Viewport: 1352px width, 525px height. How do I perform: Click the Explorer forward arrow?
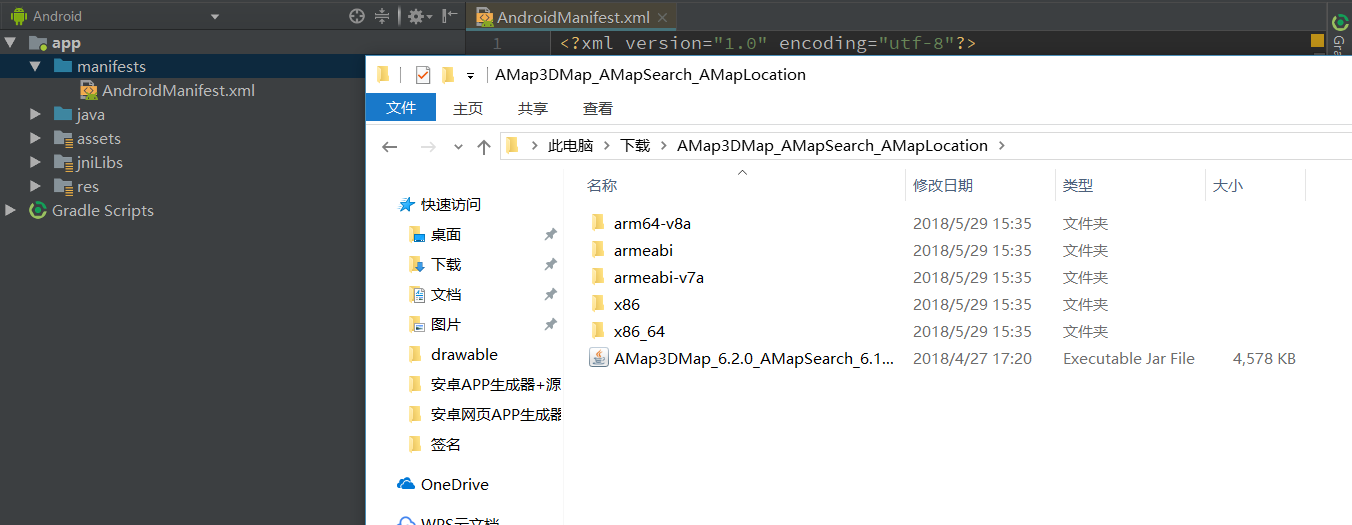tap(428, 146)
